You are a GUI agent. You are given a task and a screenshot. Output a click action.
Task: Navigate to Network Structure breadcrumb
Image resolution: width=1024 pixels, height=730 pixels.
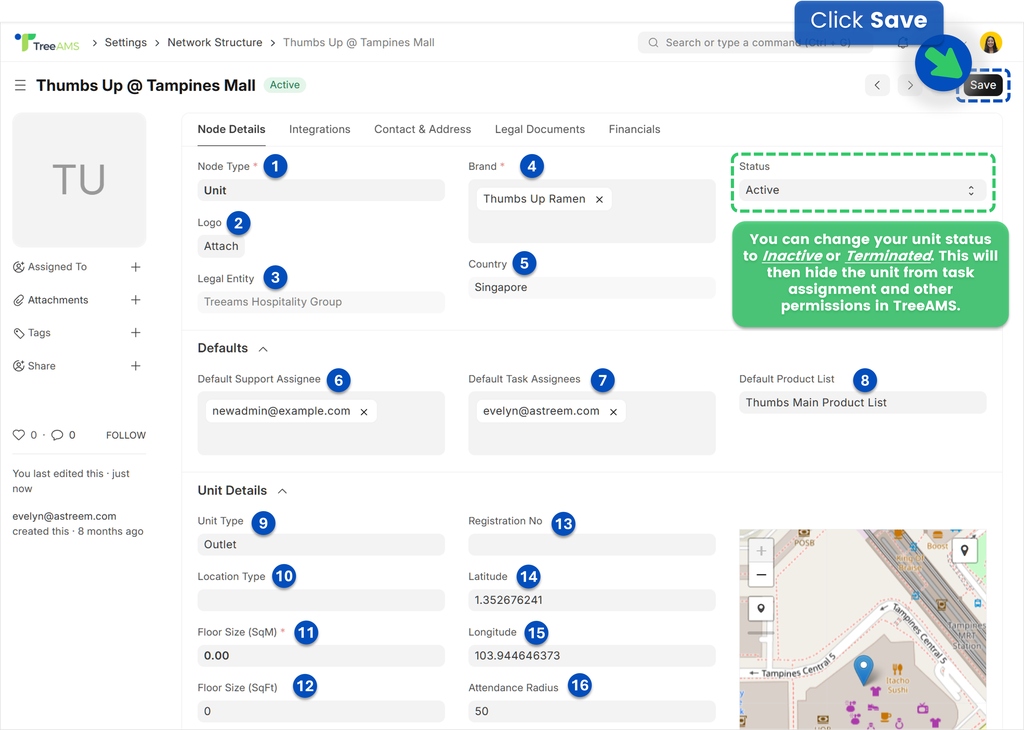click(x=215, y=42)
